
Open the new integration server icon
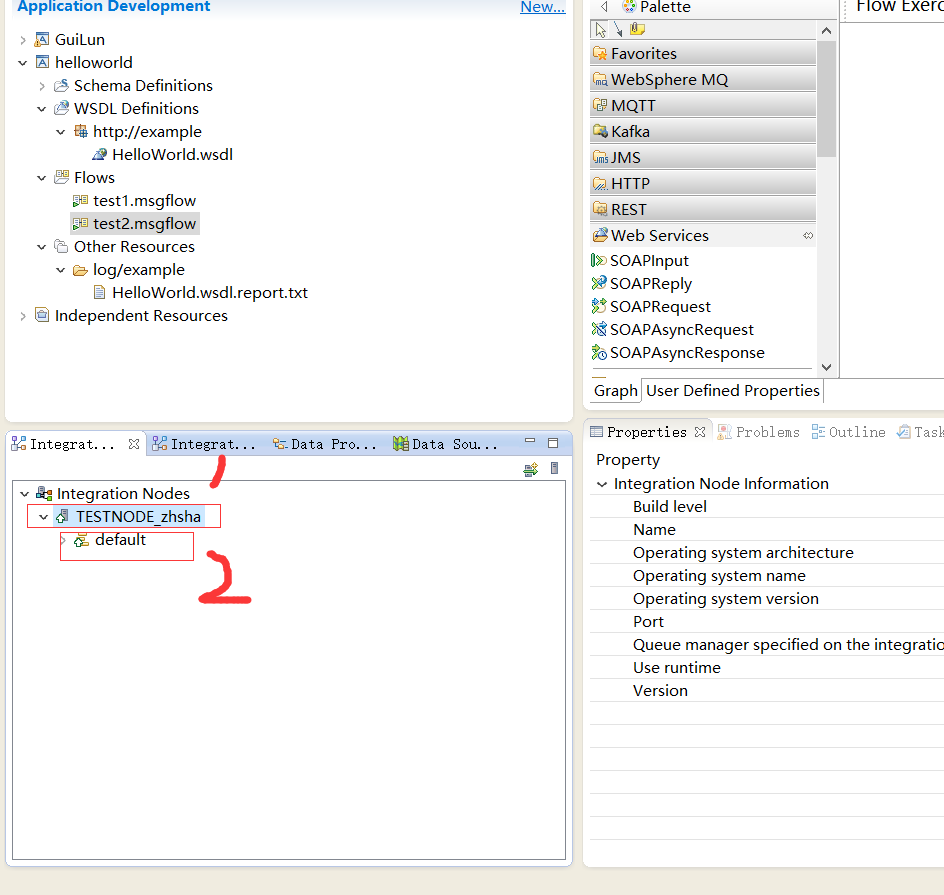[554, 468]
